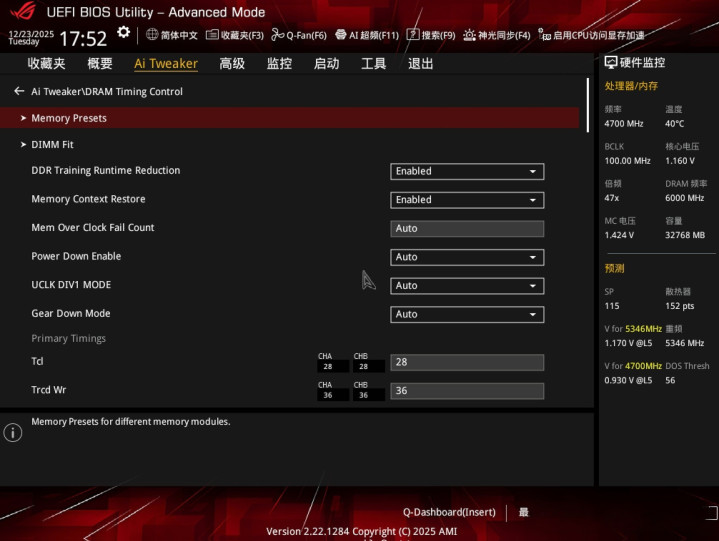Open Gear Down Mode dropdown
Screen dimensions: 719x541
(466, 314)
